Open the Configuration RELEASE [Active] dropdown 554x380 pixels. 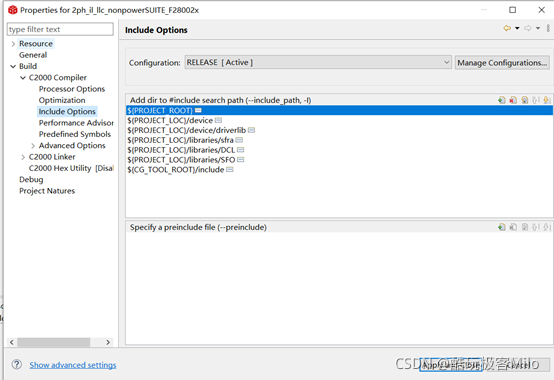318,63
